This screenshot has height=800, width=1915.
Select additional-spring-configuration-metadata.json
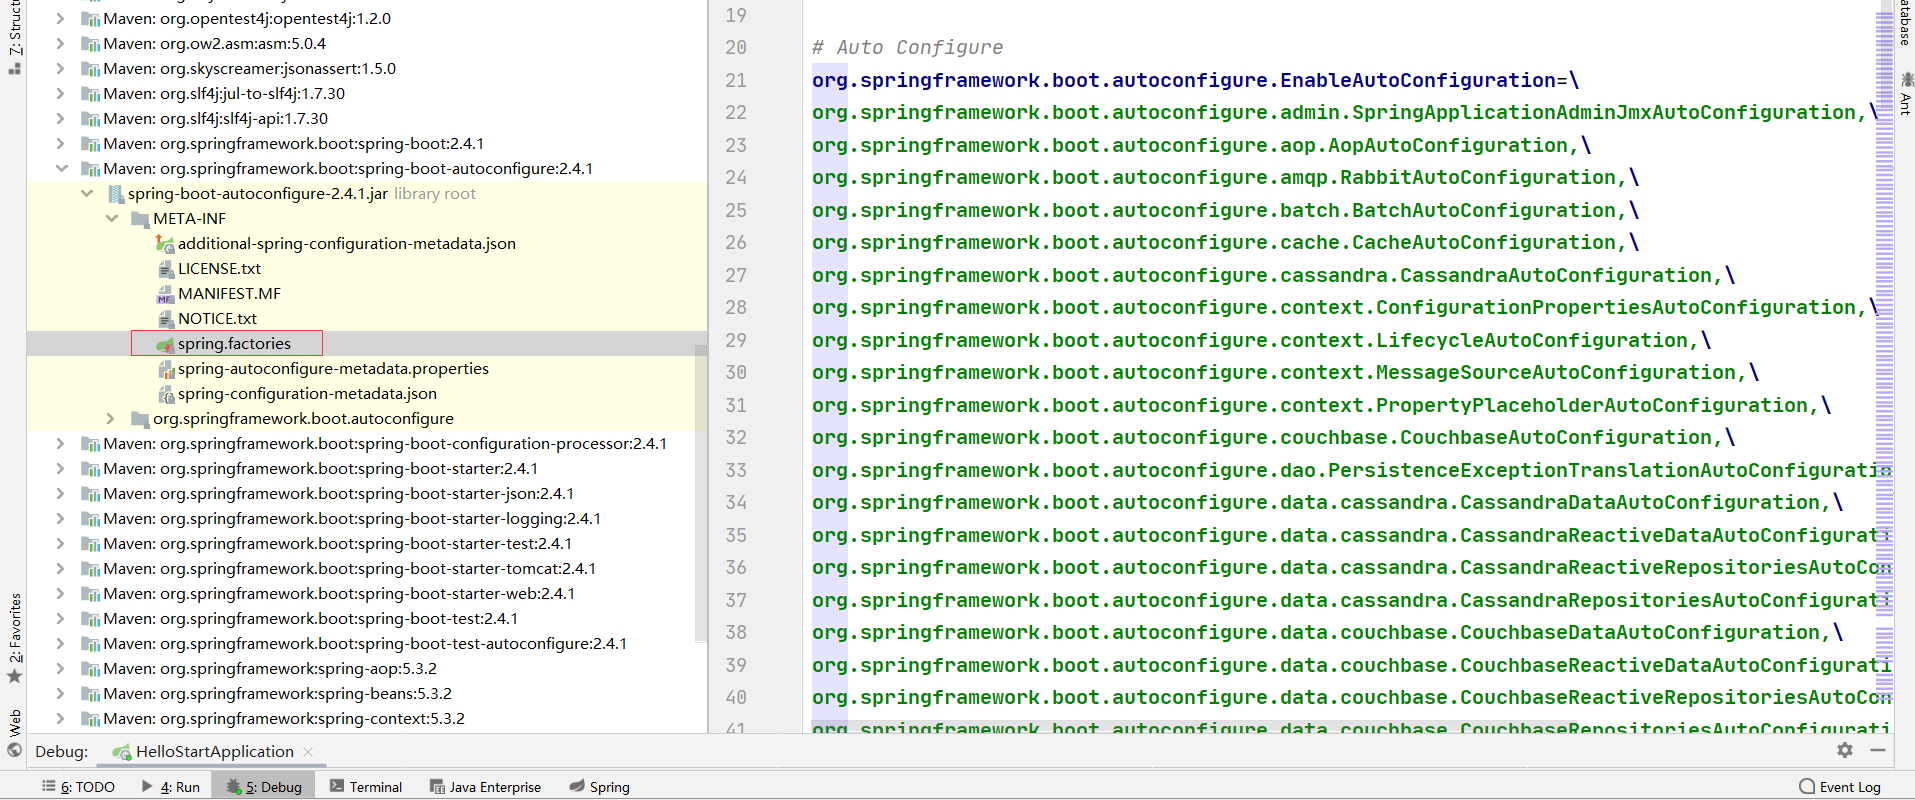click(x=347, y=244)
